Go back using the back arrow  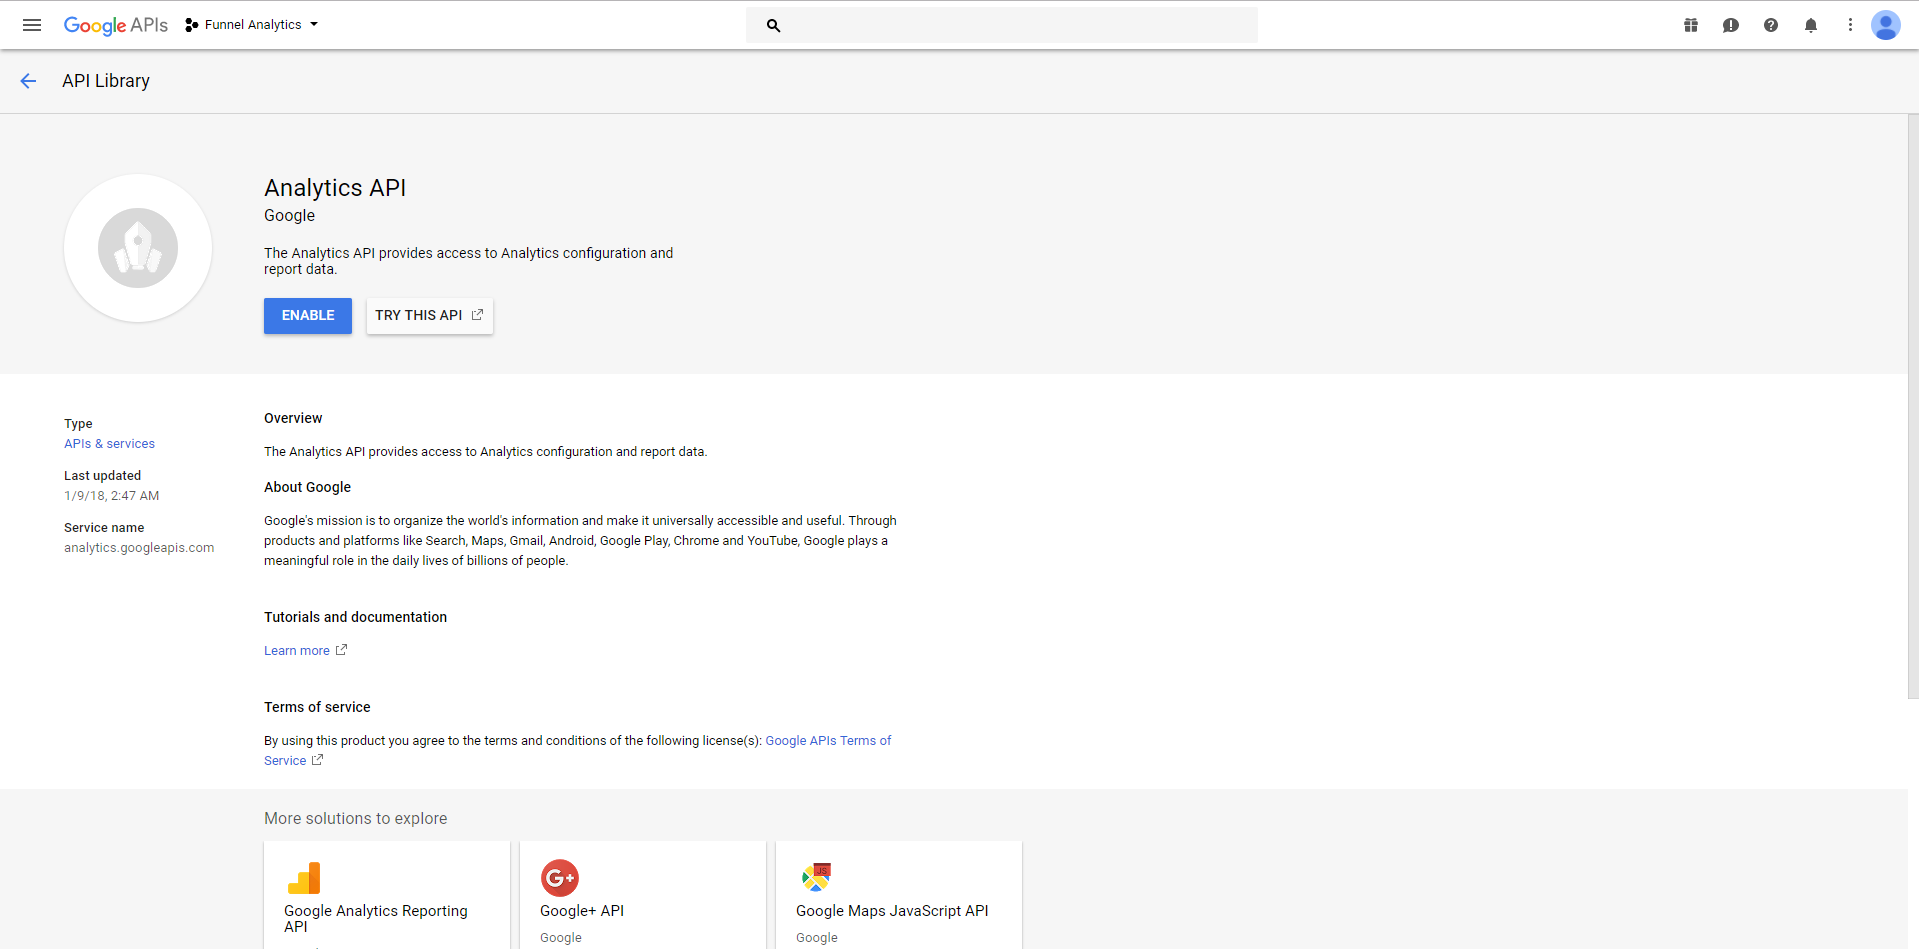[x=28, y=81]
